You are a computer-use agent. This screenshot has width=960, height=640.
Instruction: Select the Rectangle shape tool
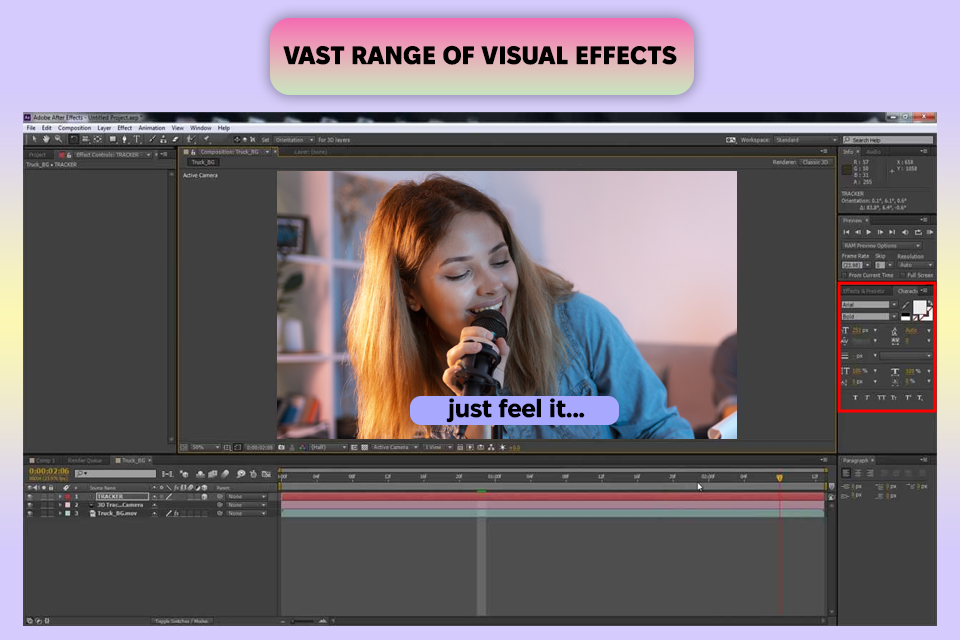(113, 140)
